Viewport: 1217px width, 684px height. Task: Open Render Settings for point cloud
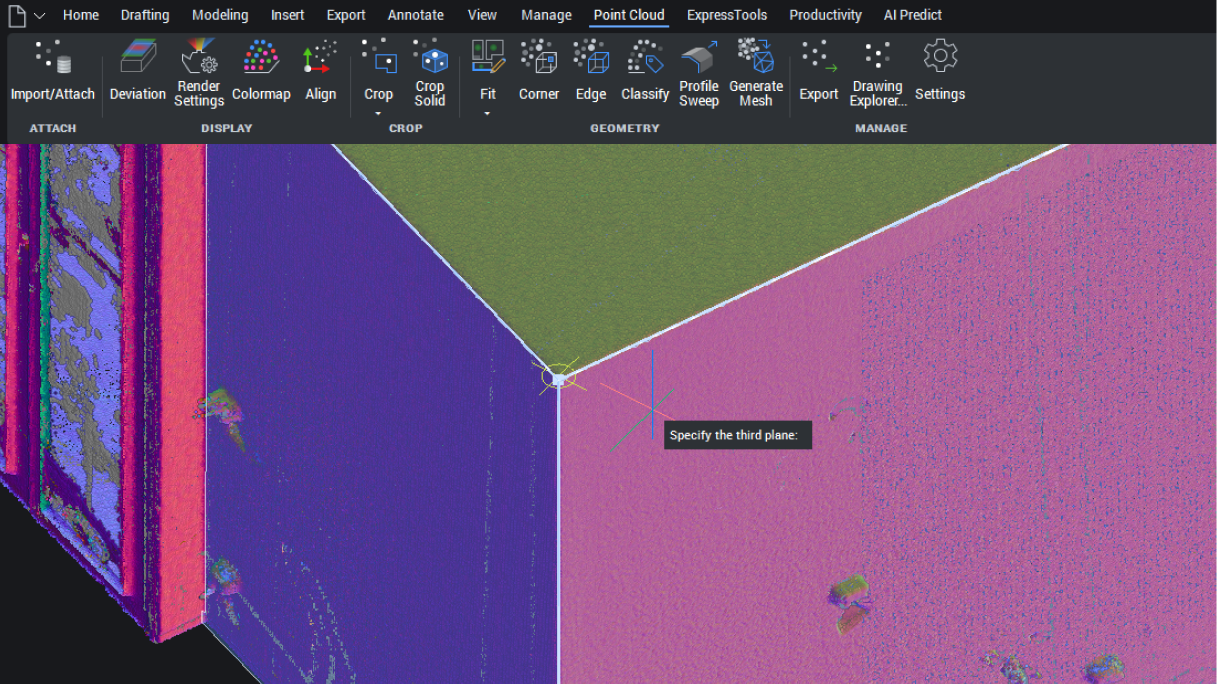pos(199,73)
